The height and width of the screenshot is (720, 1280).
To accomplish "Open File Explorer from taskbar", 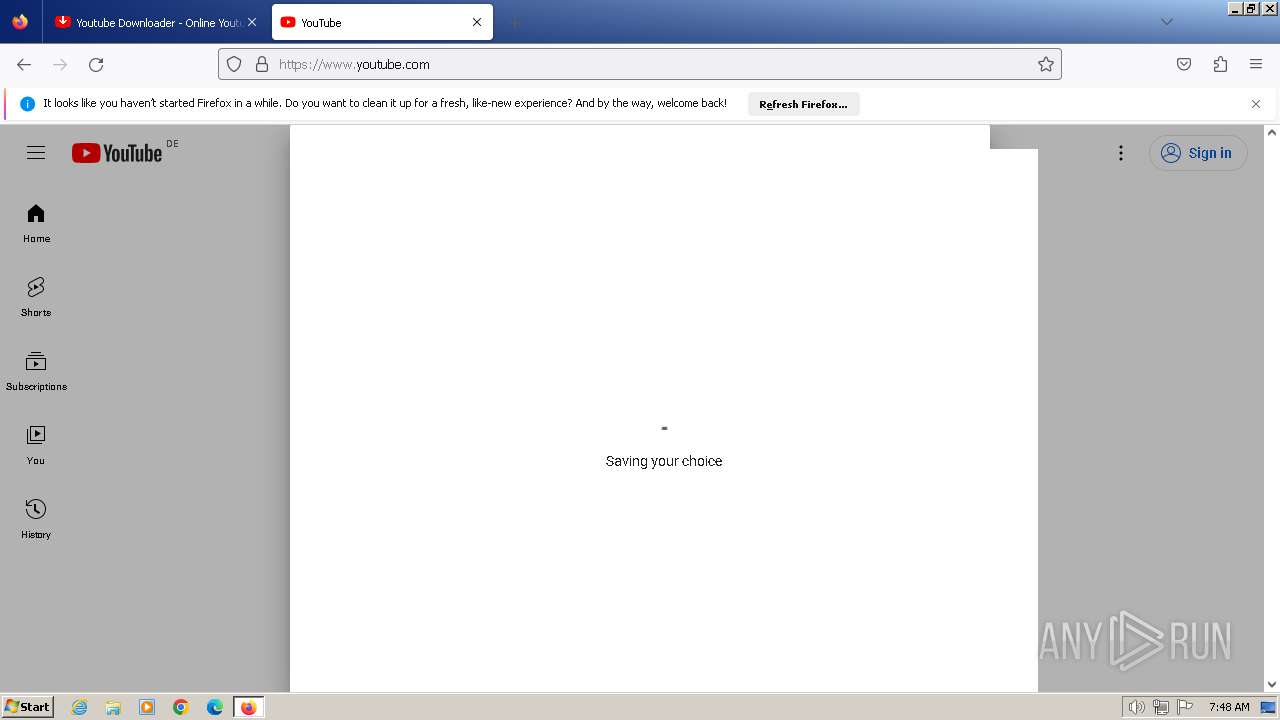I will [113, 707].
